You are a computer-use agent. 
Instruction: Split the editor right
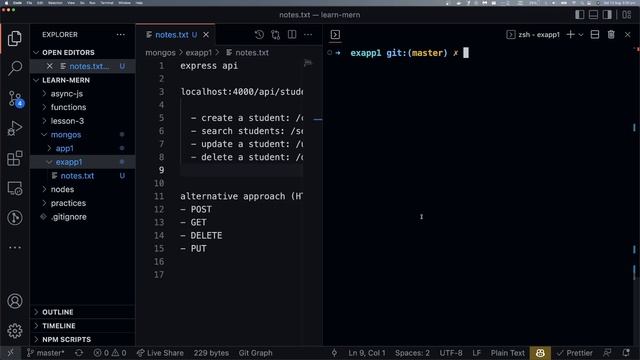click(x=292, y=35)
